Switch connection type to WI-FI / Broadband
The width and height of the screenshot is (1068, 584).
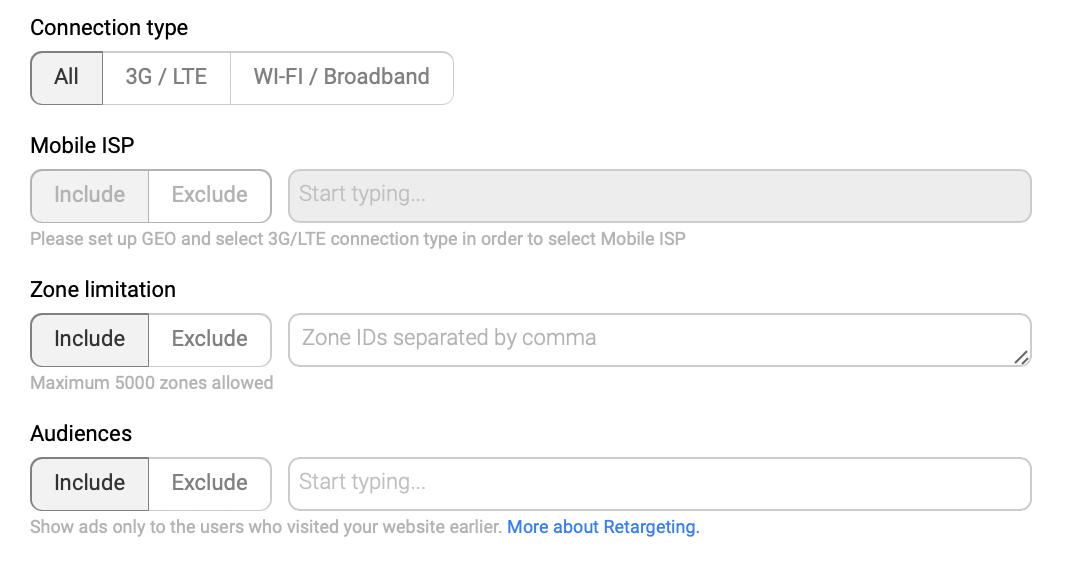[x=341, y=78]
